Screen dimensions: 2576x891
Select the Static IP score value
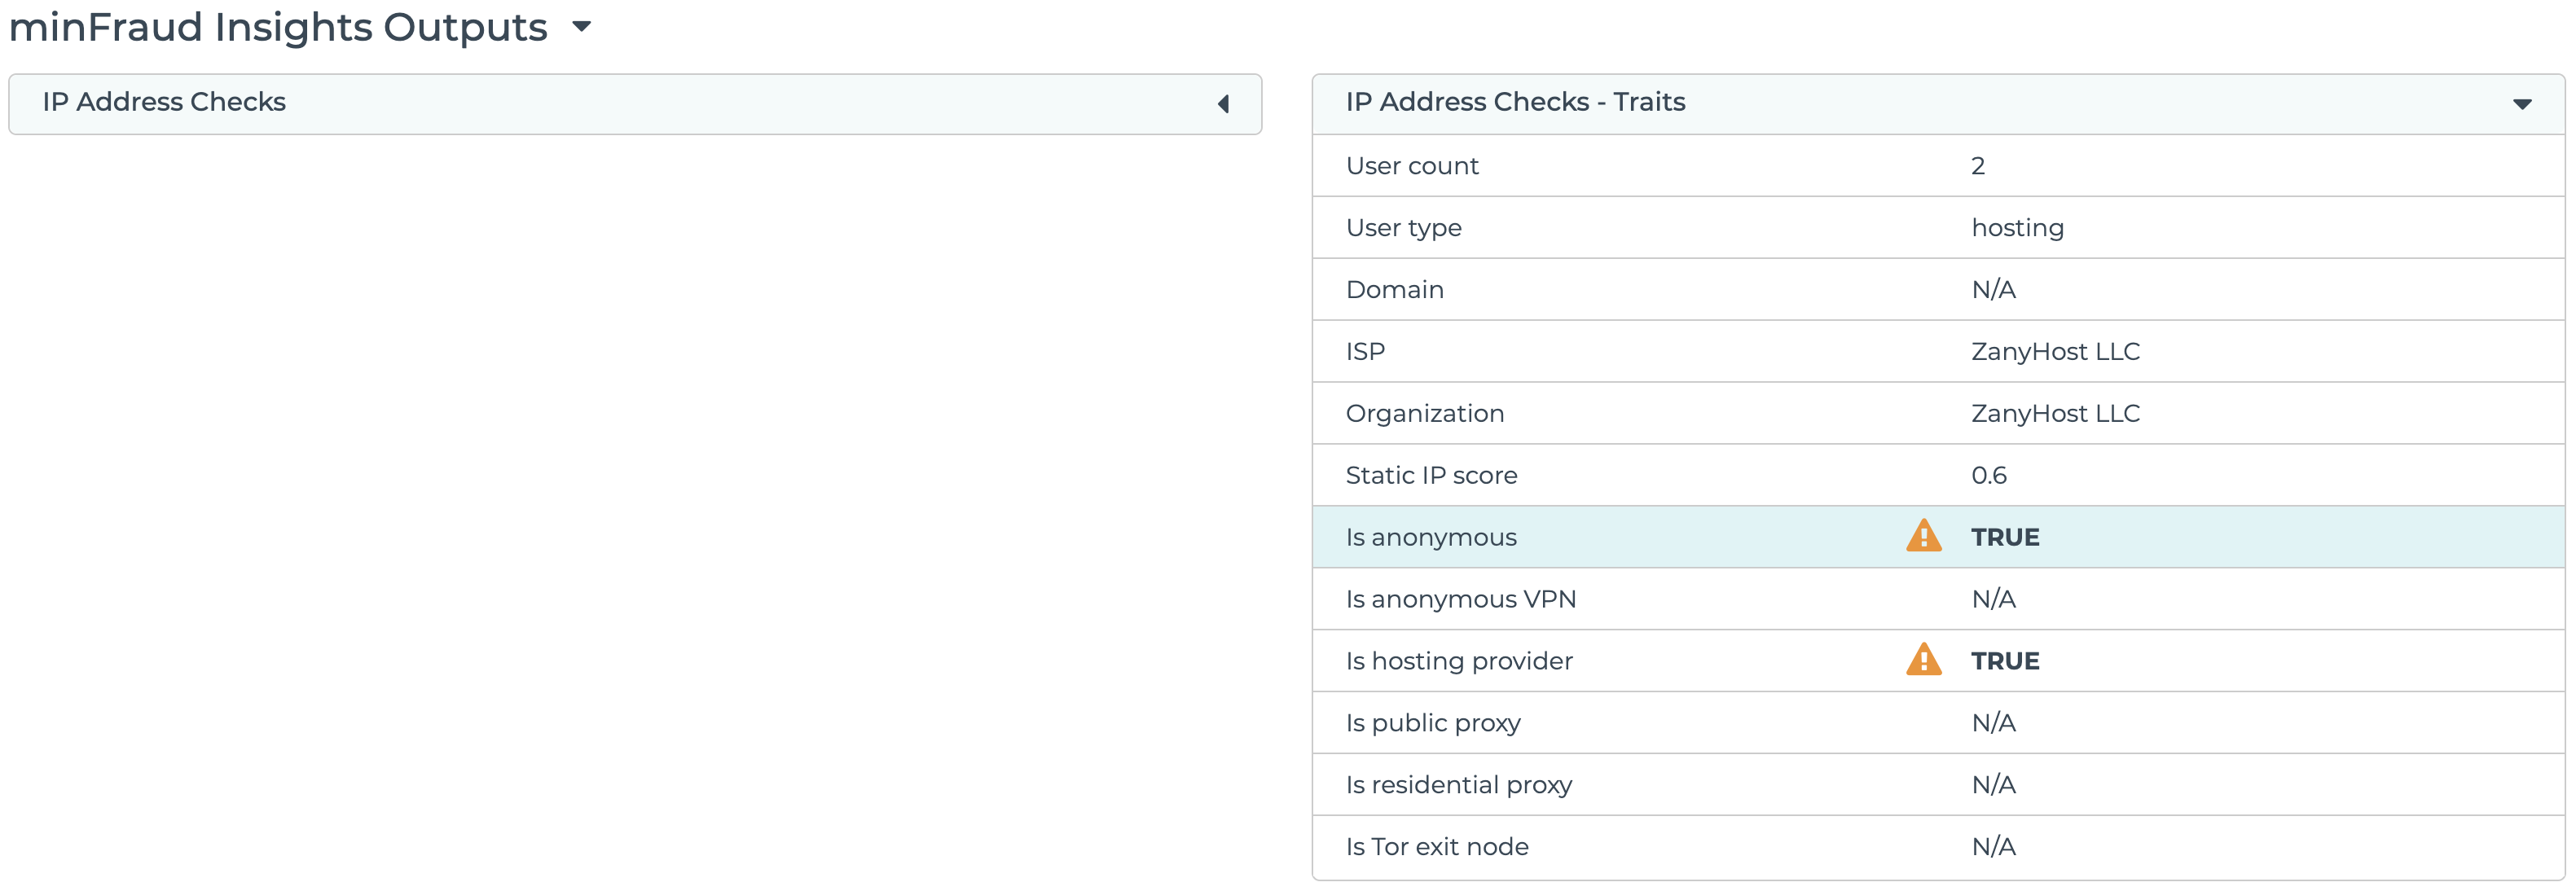(1988, 476)
